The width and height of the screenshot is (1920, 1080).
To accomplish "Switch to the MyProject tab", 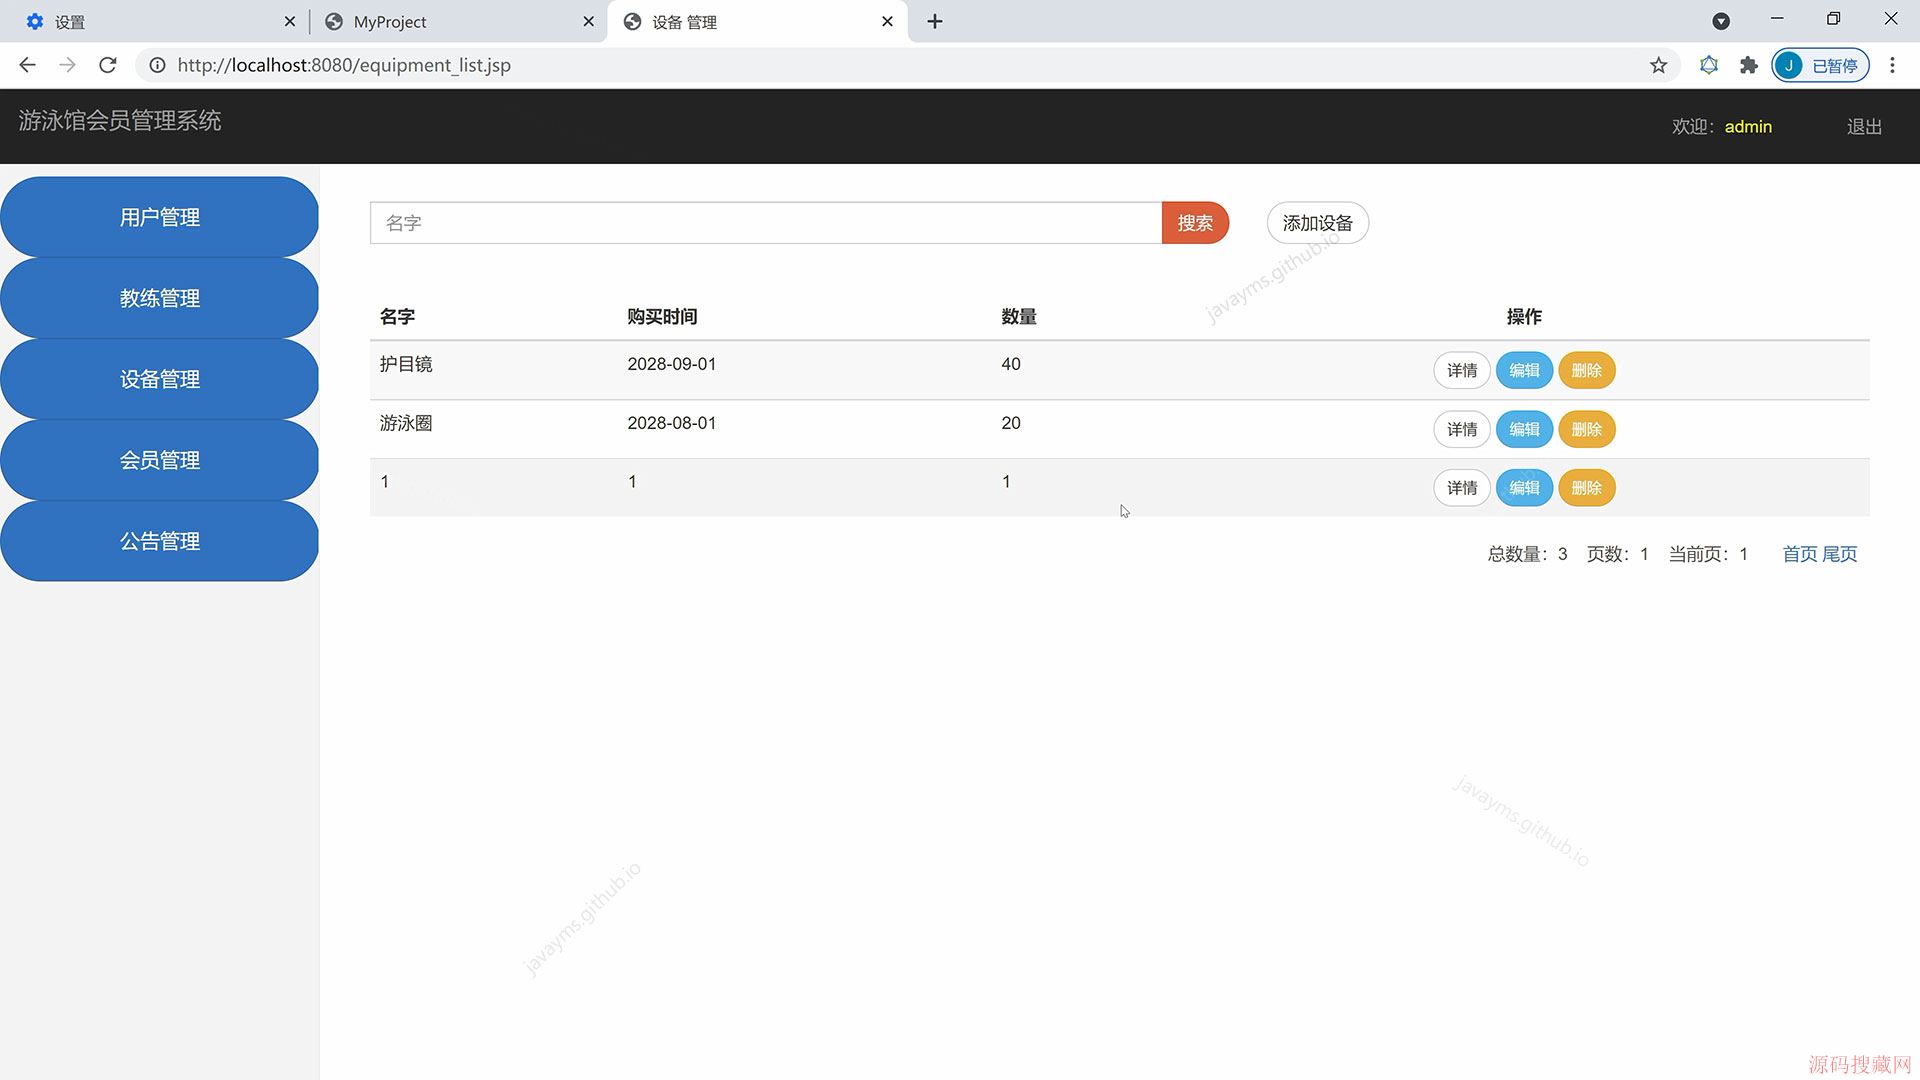I will point(450,21).
